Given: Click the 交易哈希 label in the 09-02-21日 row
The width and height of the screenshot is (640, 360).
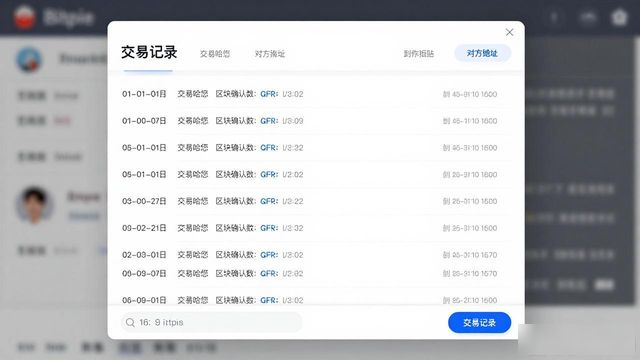Looking at the screenshot, I should pos(193,228).
